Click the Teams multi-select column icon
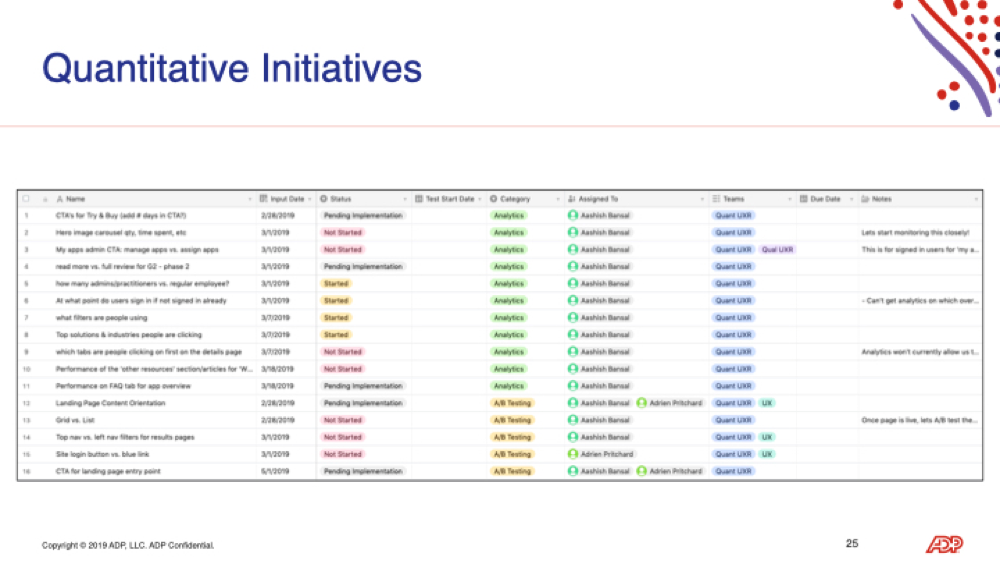Image resolution: width=1000 pixels, height=564 pixels. pos(716,199)
